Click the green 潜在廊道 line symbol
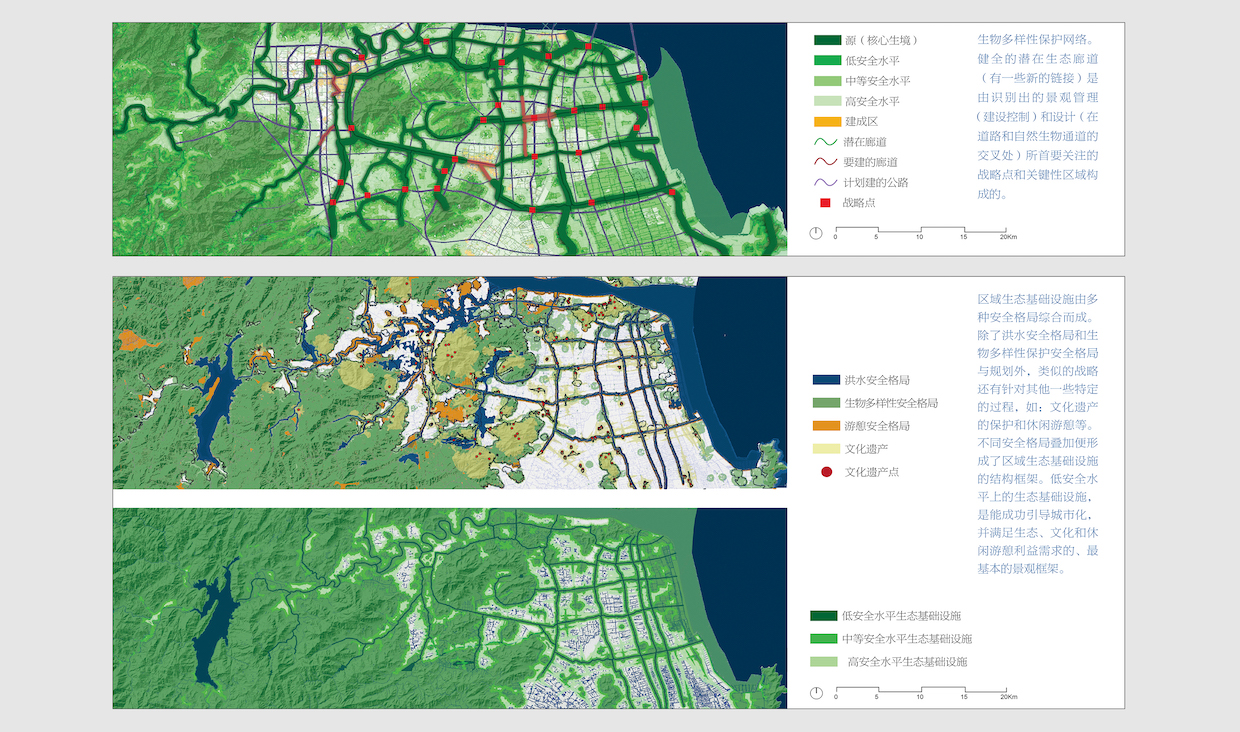 click(x=826, y=142)
